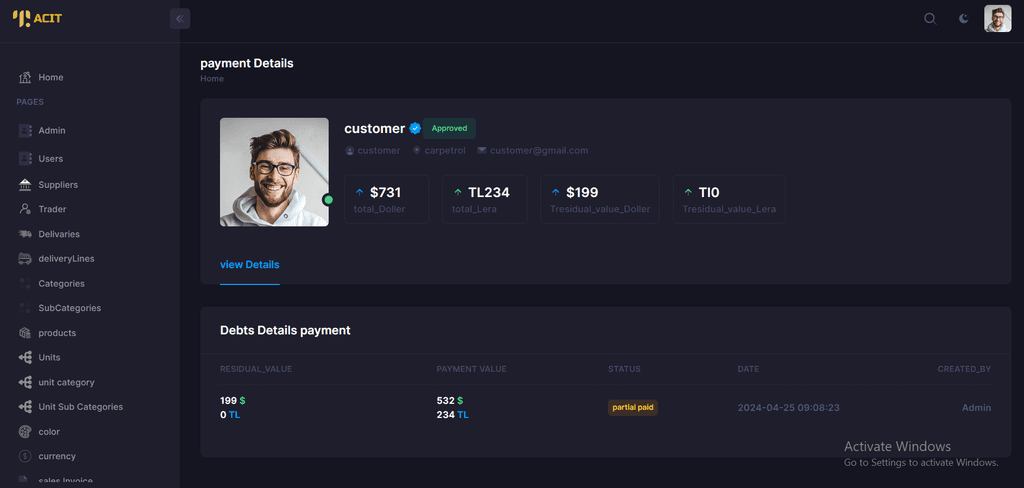Click the 532 $ payment value
The image size is (1024, 488).
point(449,400)
